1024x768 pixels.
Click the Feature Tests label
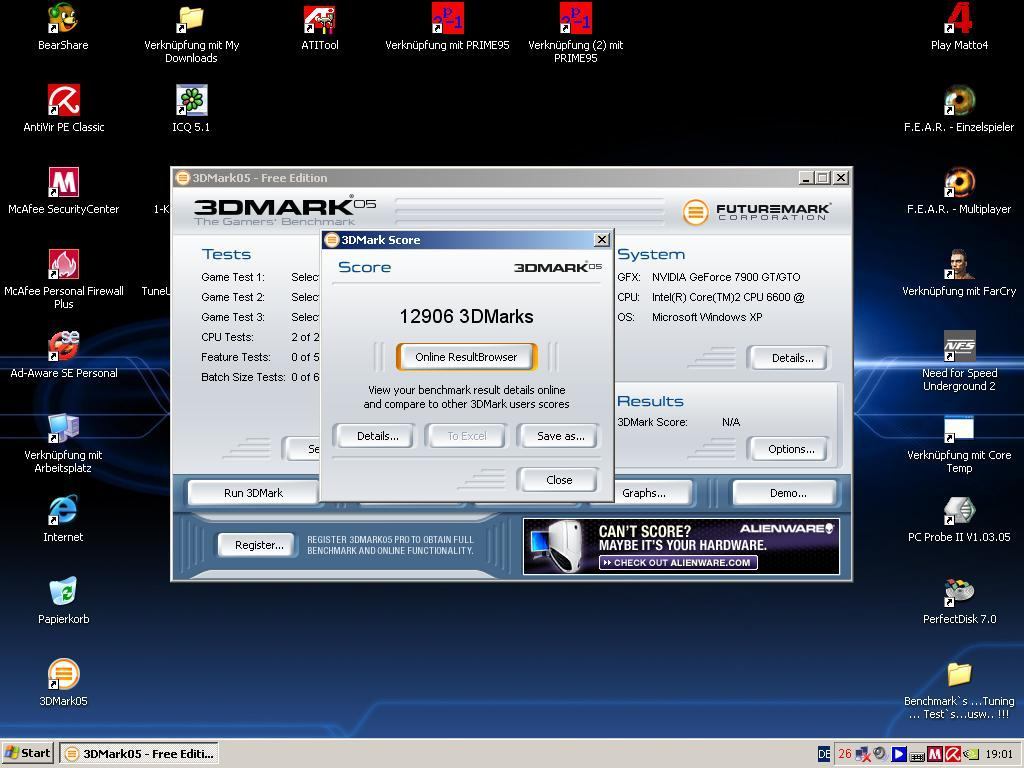(236, 357)
